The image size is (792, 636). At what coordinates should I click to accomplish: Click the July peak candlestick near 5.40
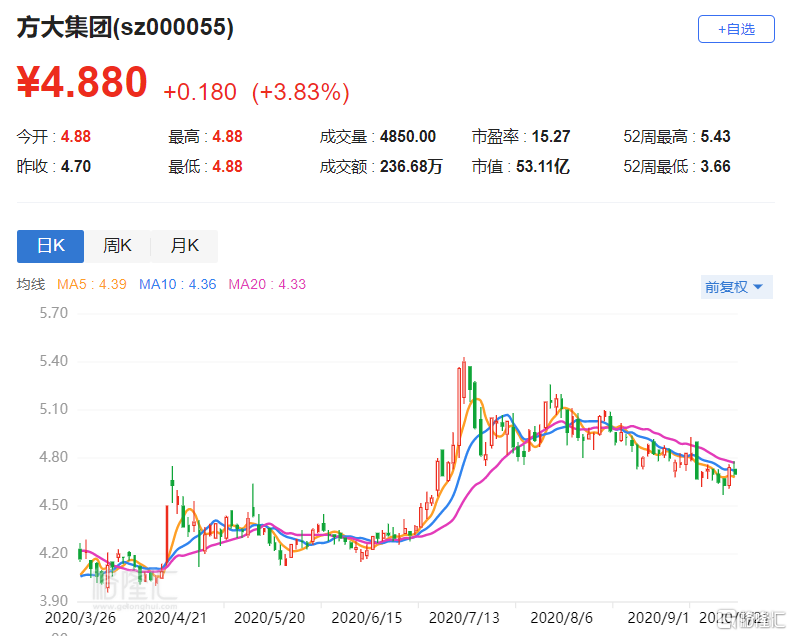pos(464,381)
